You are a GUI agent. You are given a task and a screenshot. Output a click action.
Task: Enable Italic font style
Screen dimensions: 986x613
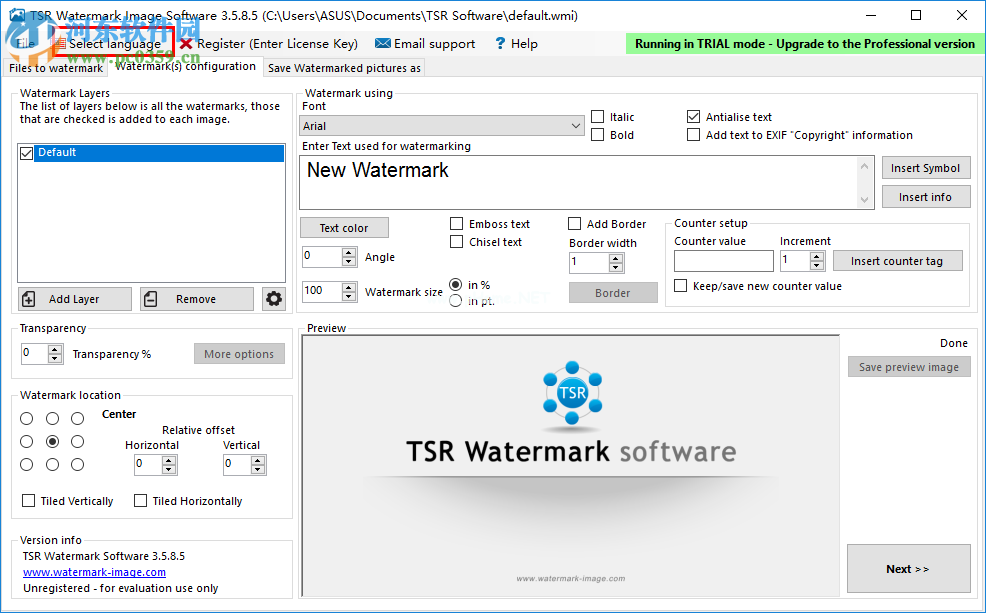(596, 115)
